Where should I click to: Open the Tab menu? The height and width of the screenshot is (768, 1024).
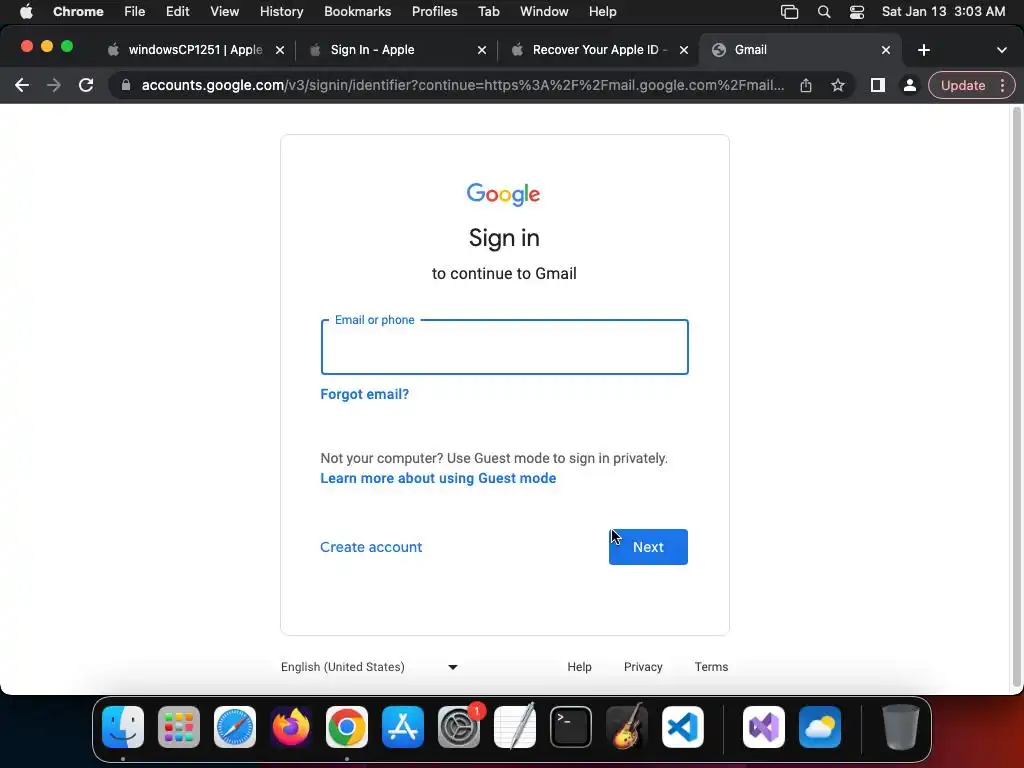(x=488, y=12)
